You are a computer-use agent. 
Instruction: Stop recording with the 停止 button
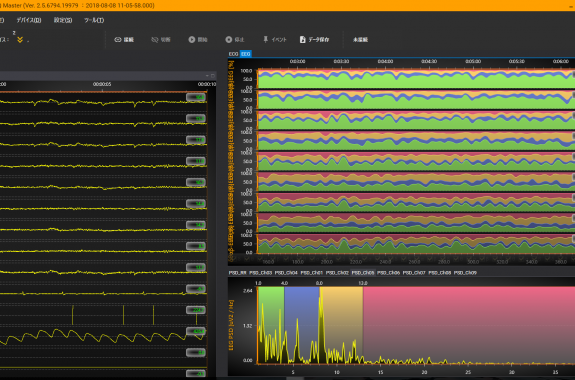pos(235,40)
